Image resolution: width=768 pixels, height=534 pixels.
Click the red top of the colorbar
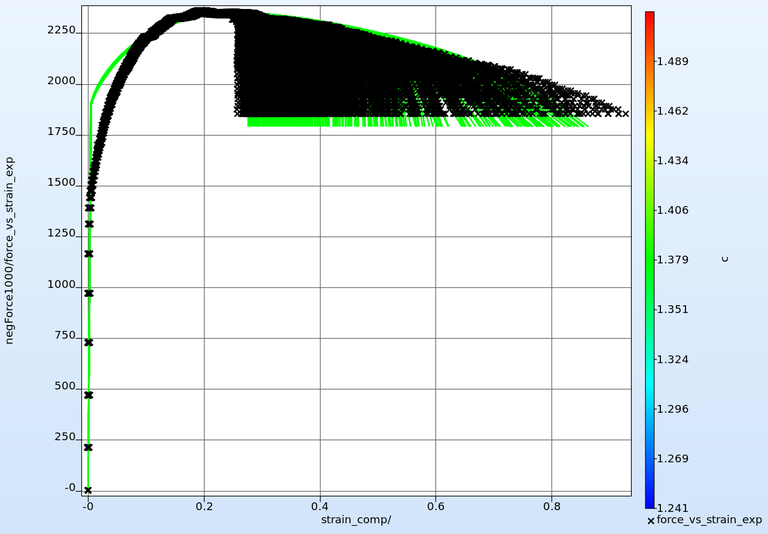[x=650, y=16]
